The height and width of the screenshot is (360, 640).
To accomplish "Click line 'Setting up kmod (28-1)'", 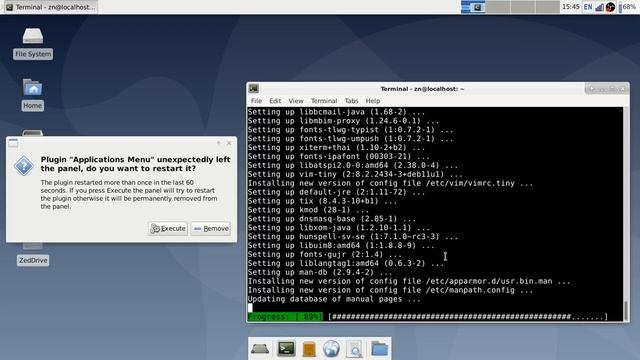I will click(308, 210).
